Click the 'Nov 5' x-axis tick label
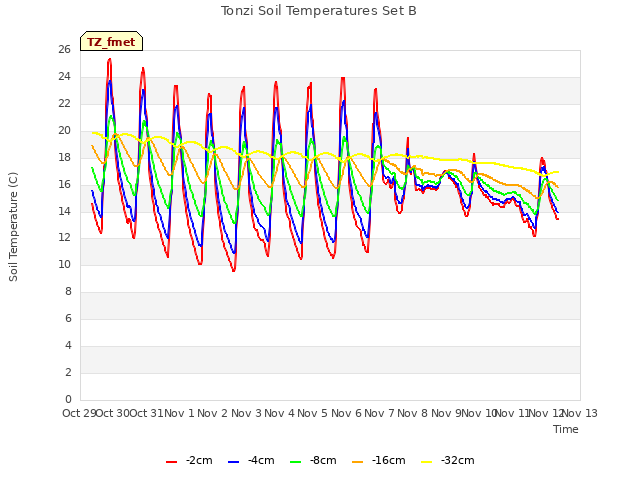This screenshot has height=480, width=640. coord(313,413)
